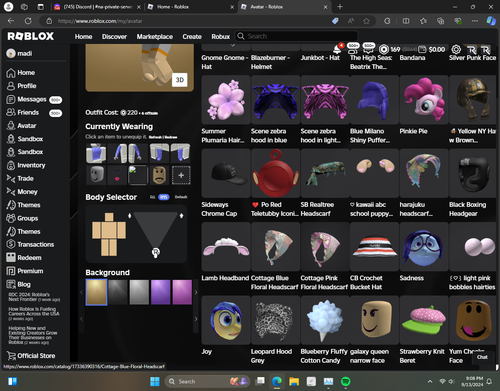The width and height of the screenshot is (500, 391).
Task: Launch Spotify from the Windows taskbar
Action: tap(346, 381)
